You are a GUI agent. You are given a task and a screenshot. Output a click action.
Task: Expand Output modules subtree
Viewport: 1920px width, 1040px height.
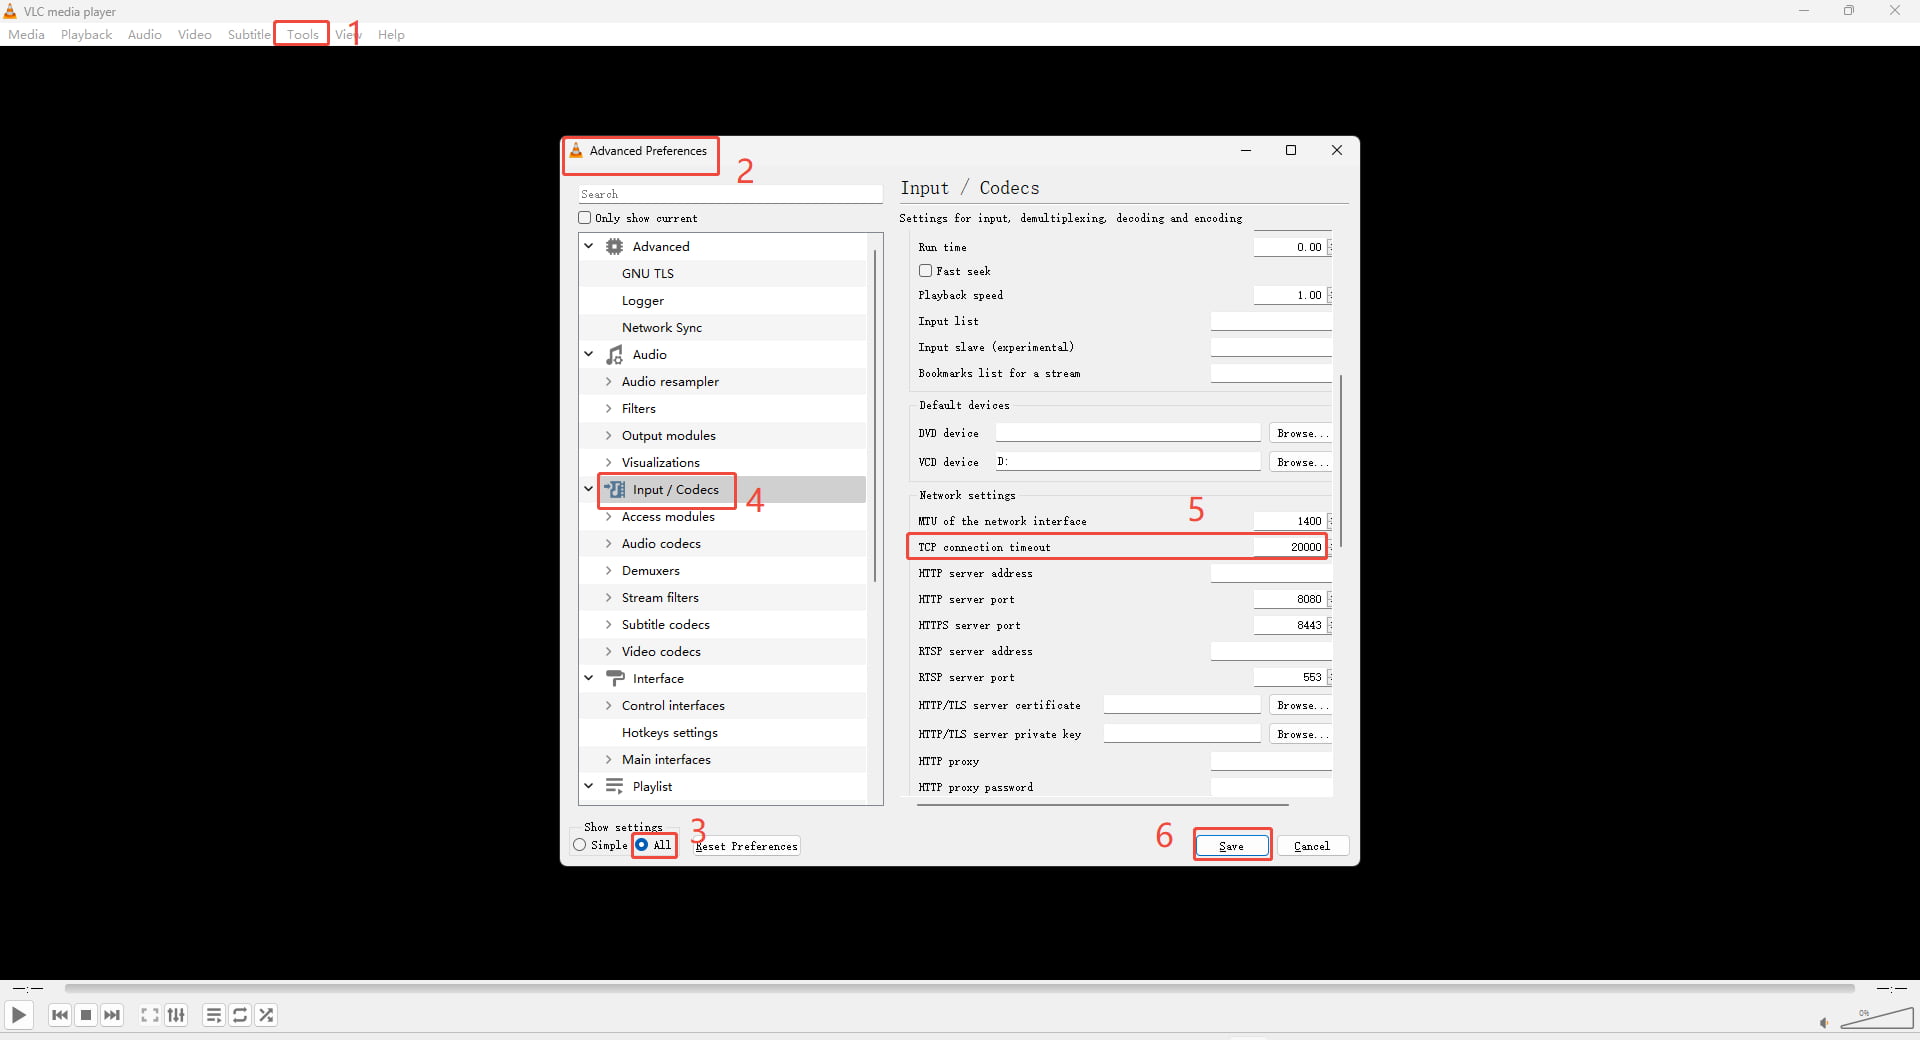[x=608, y=435]
